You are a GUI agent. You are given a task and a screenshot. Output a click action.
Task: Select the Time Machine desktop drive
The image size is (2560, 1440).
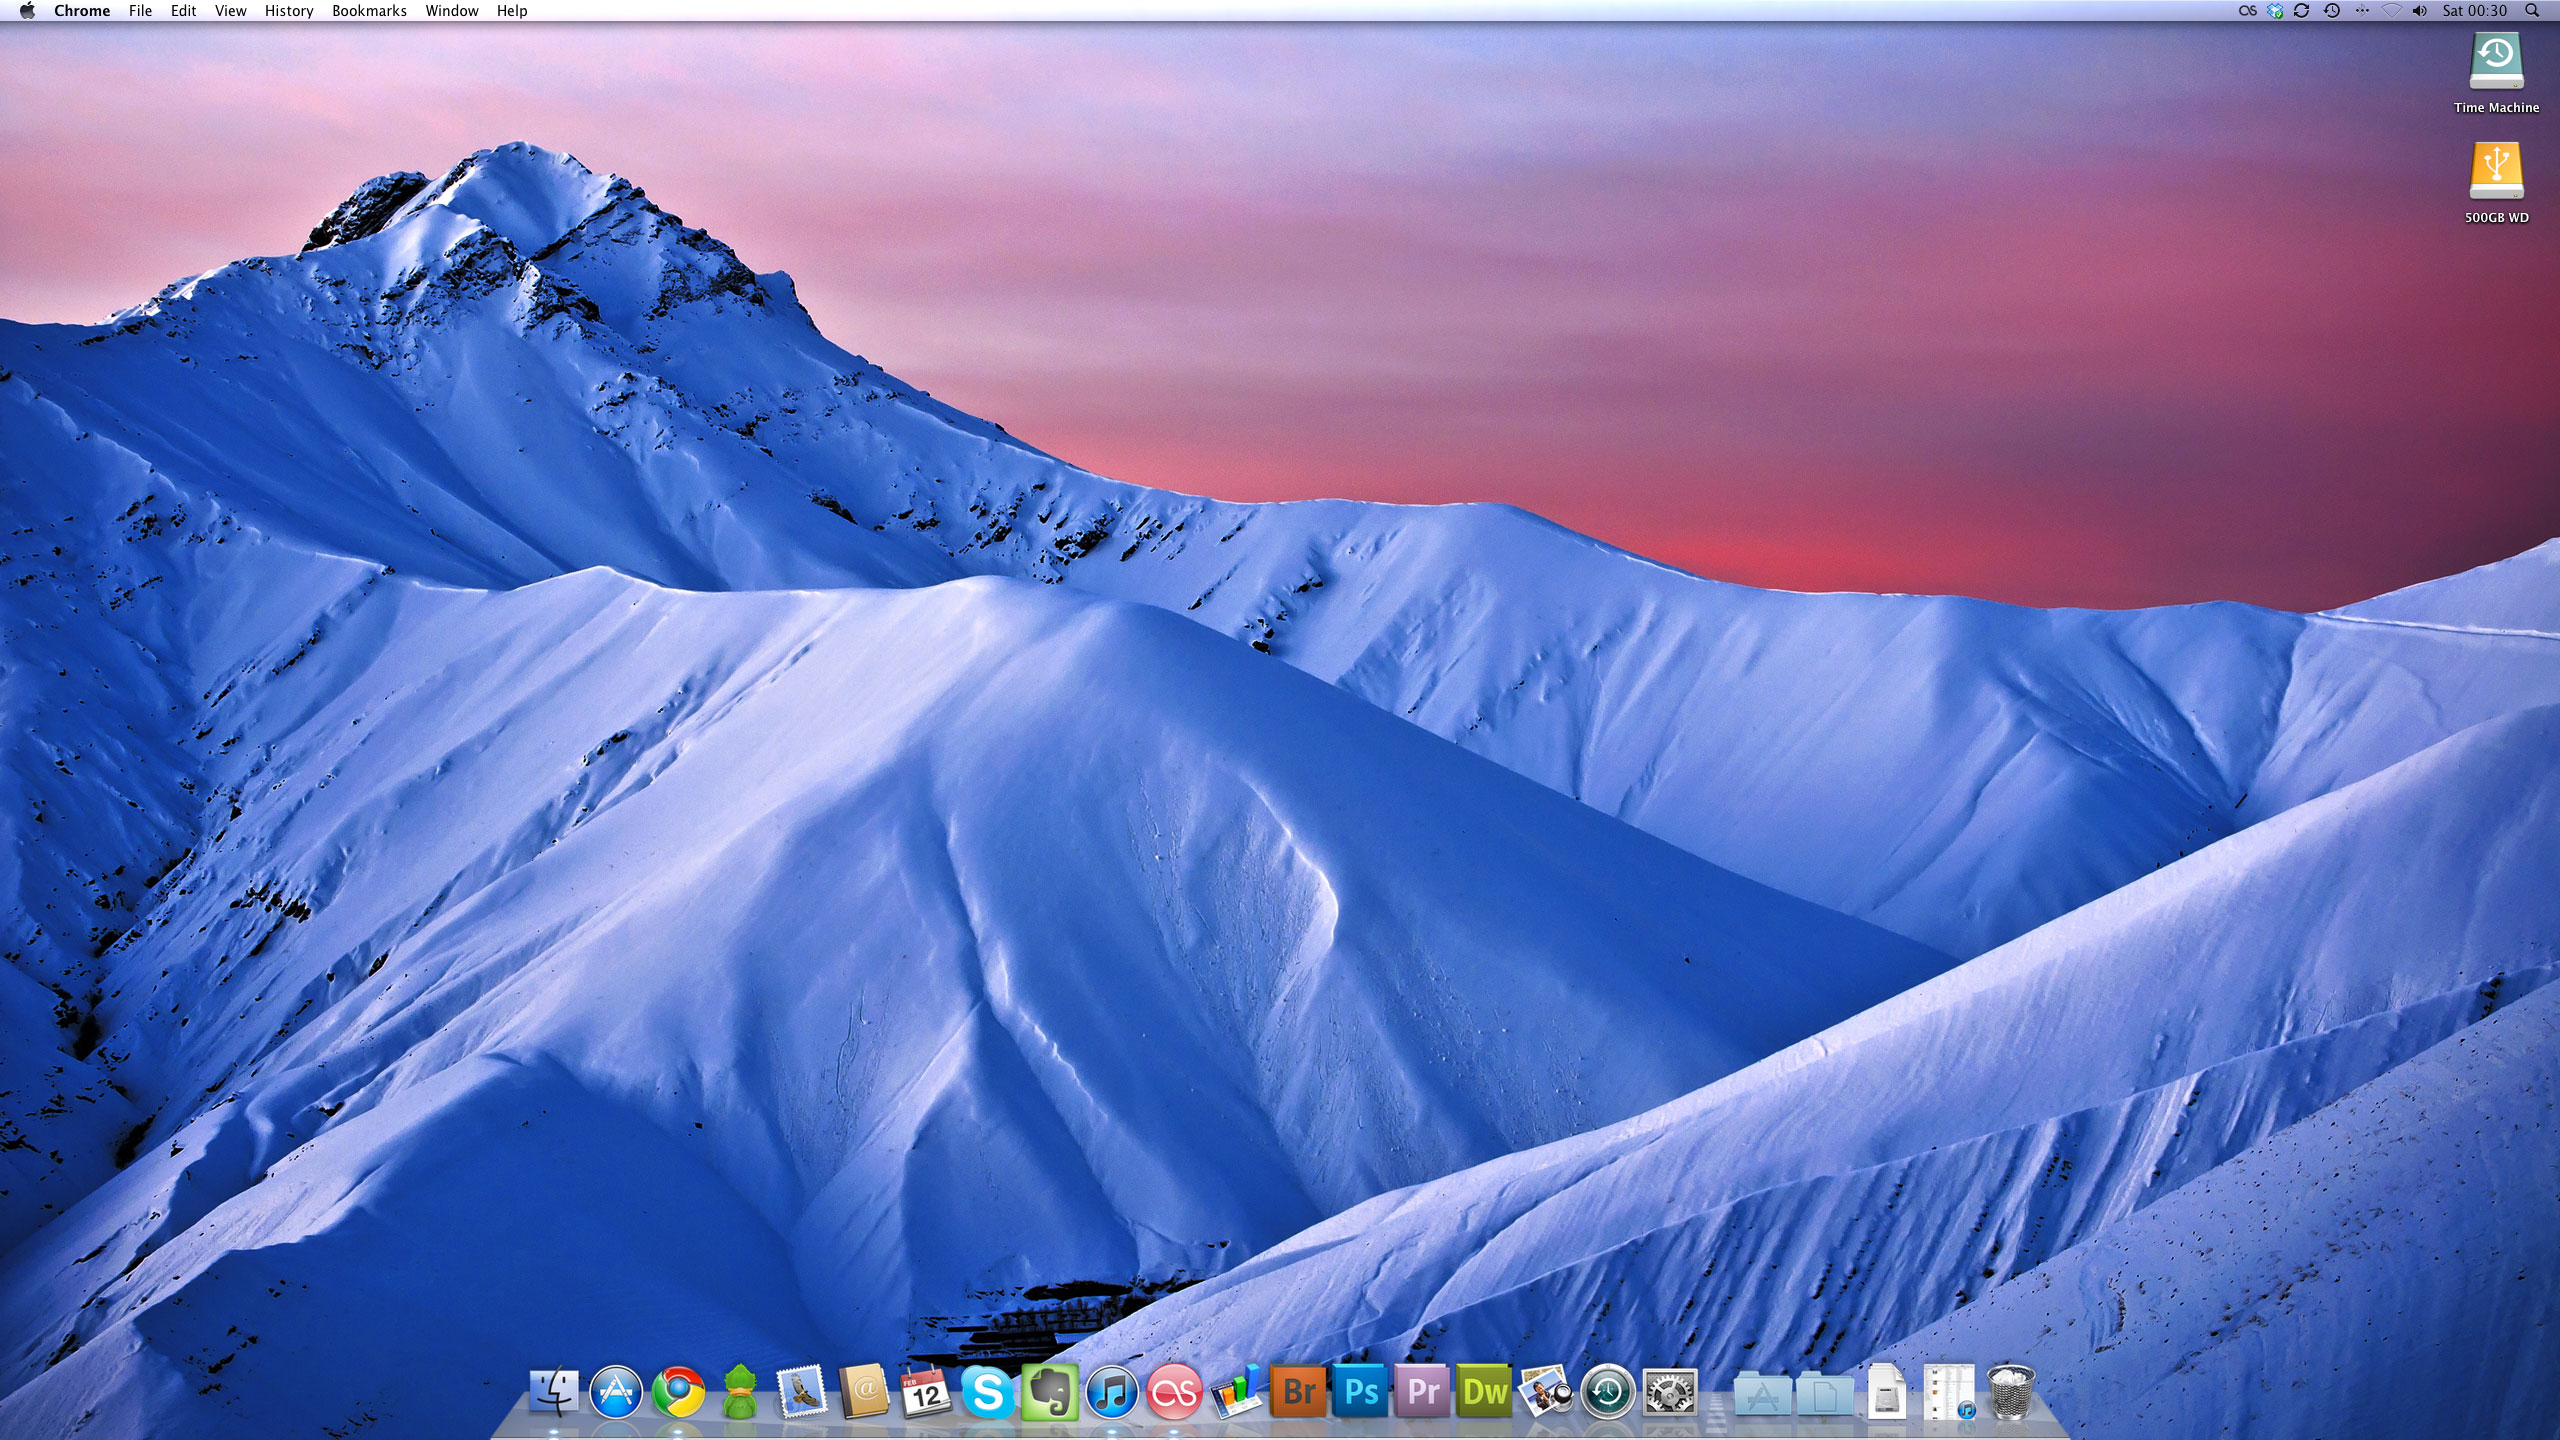point(2496,61)
